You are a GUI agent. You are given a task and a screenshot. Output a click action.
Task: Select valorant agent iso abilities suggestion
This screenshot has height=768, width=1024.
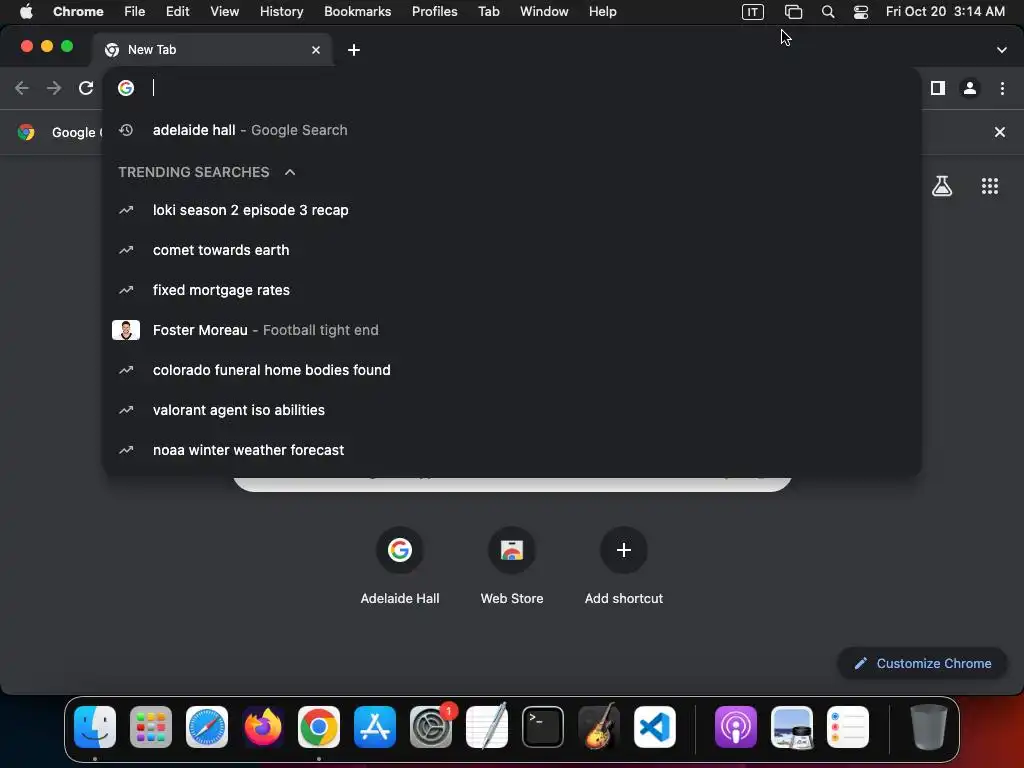[511, 409]
